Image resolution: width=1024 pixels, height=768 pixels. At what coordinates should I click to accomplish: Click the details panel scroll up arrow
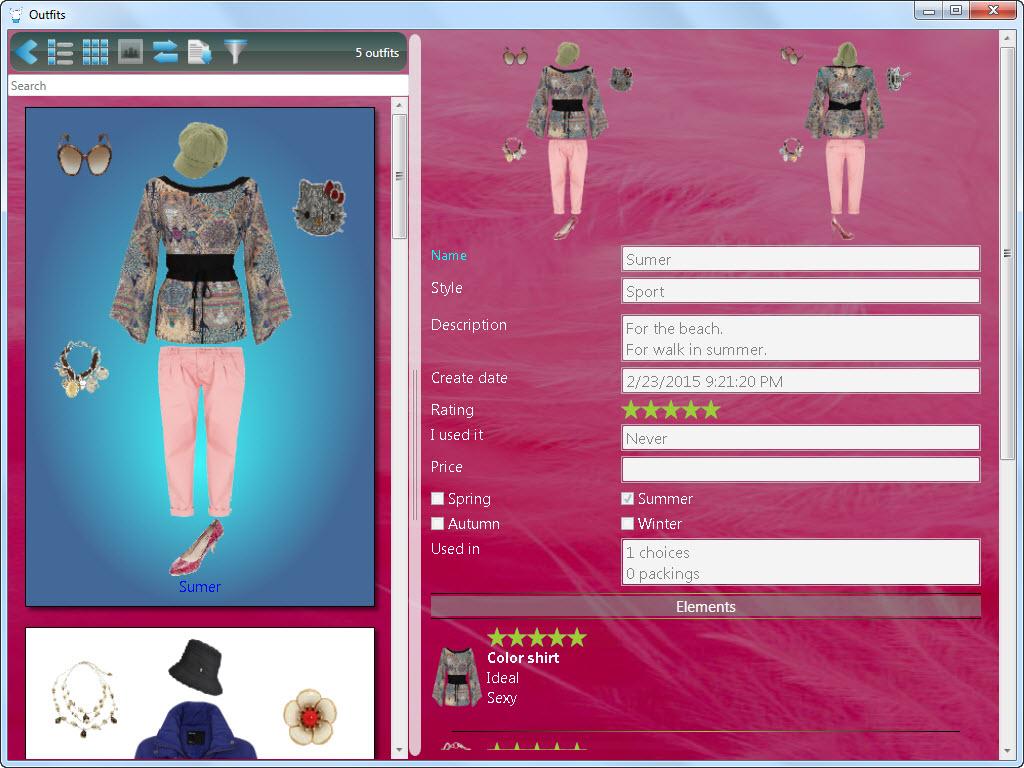click(x=1007, y=37)
